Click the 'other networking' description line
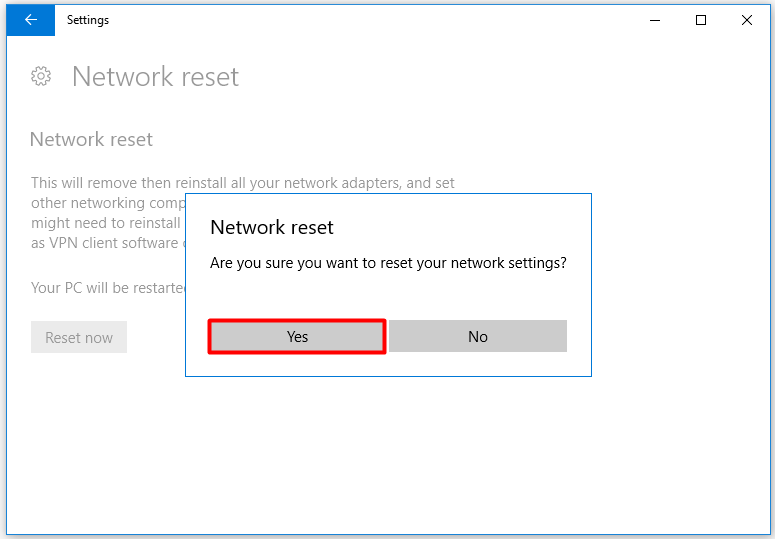Viewport: 775px width, 539px height. (x=108, y=203)
